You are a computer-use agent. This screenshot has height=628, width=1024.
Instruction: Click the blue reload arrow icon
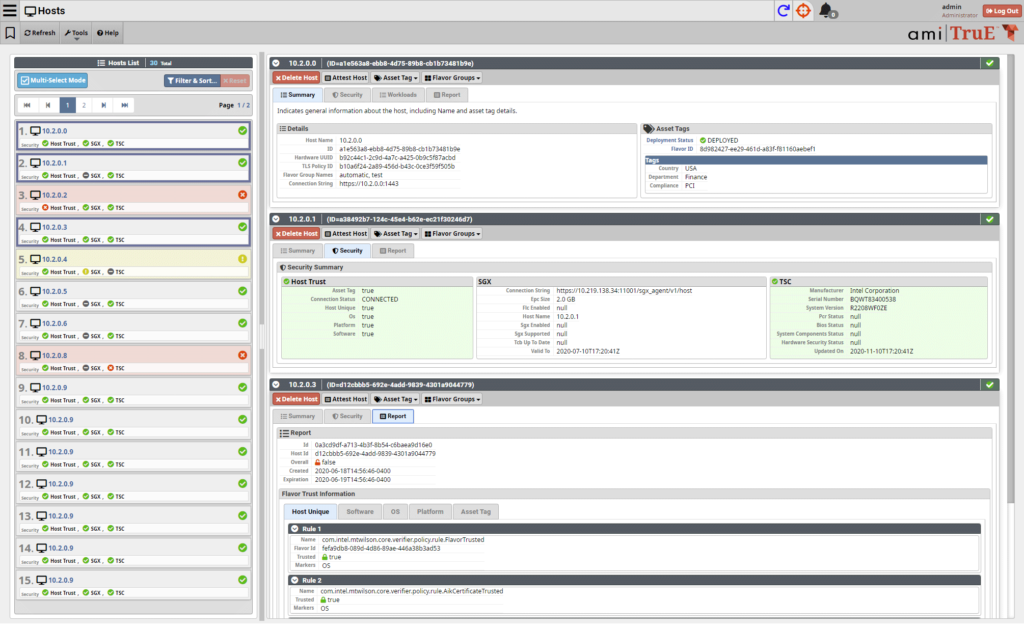783,11
